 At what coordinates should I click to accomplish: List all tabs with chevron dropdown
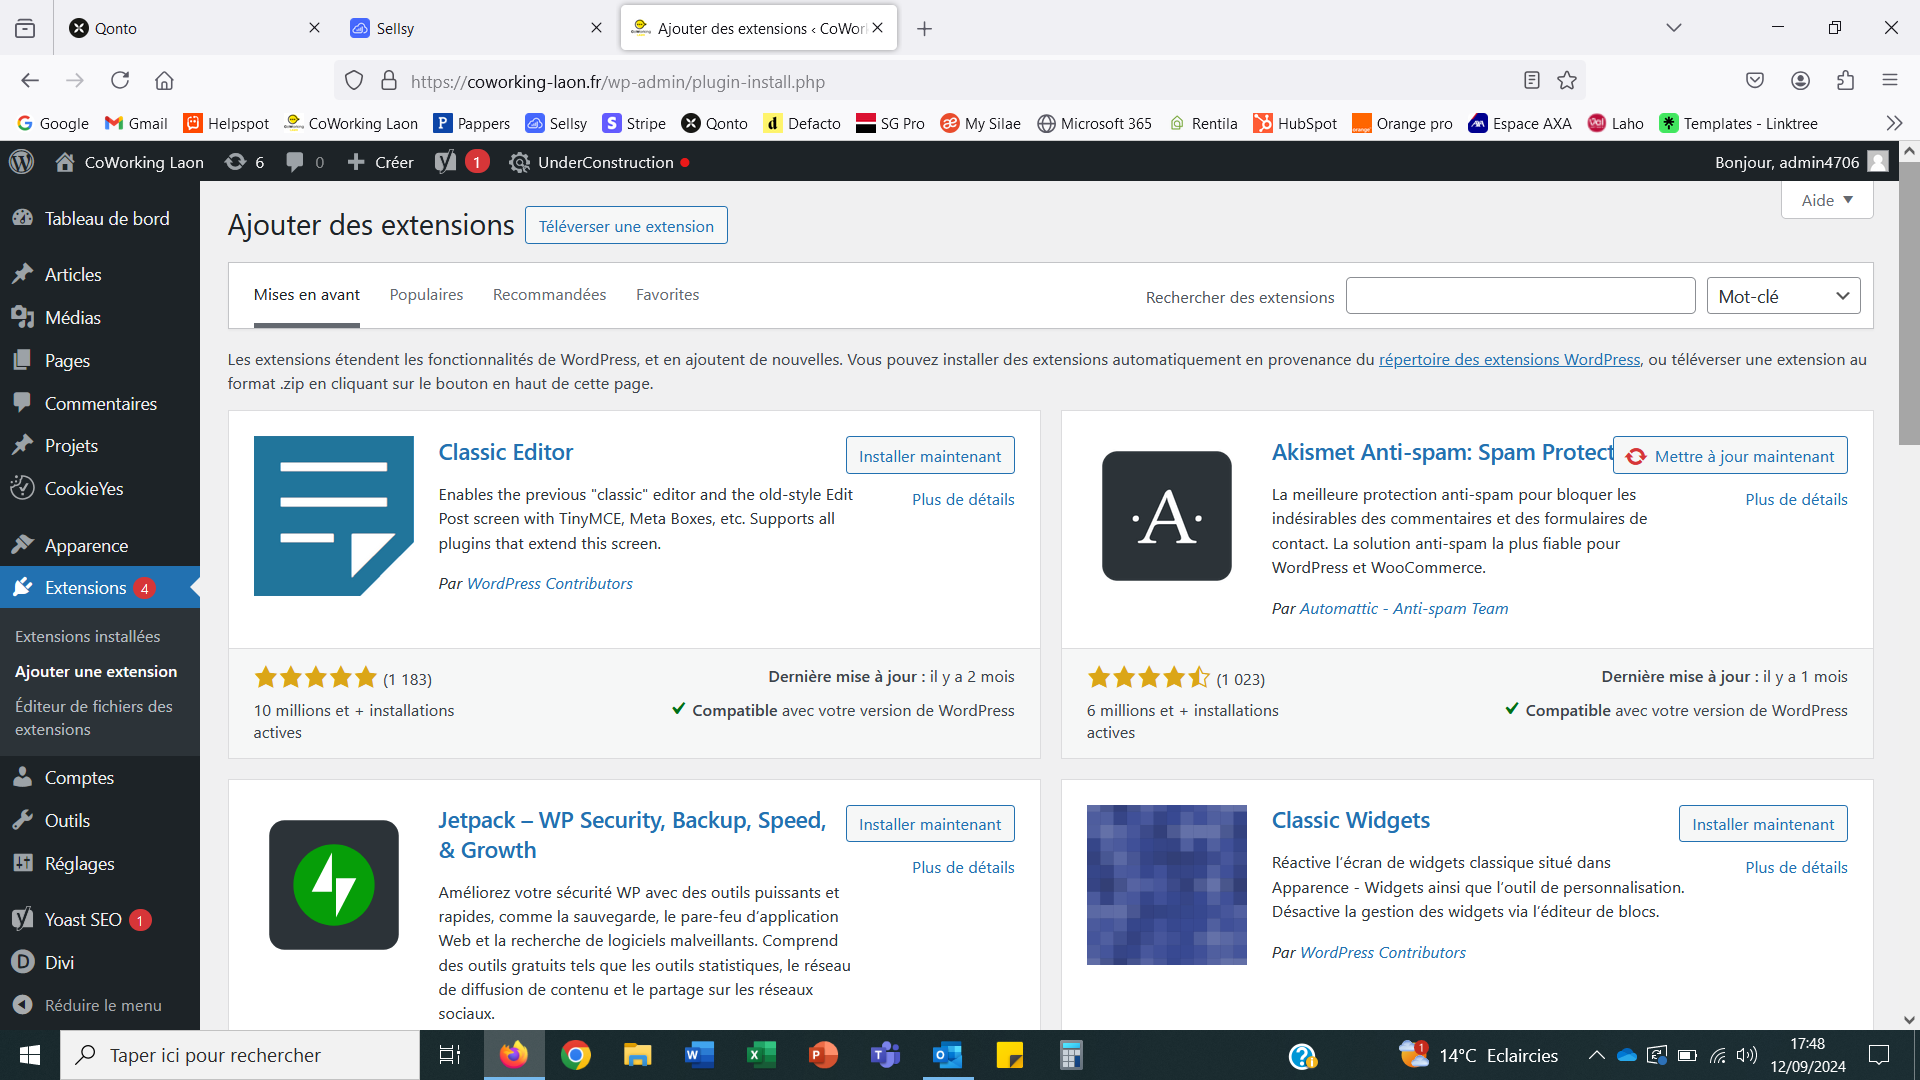(1673, 28)
